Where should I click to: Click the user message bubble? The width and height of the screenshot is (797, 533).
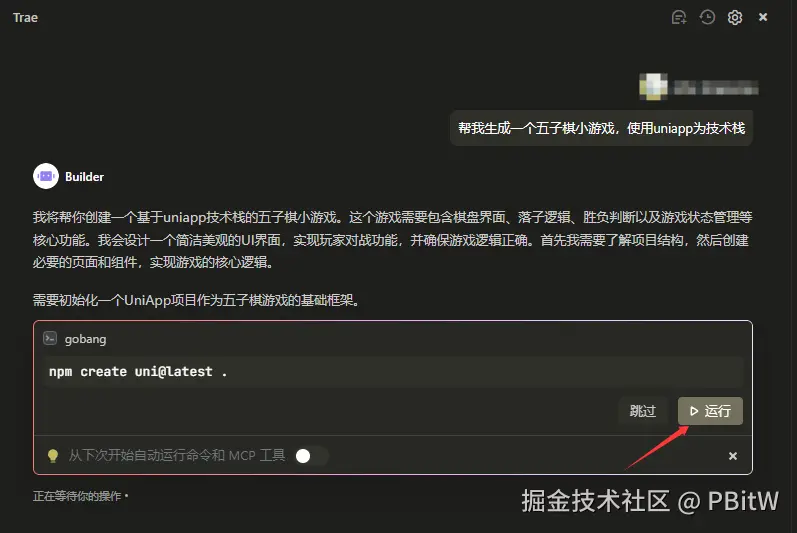pos(601,128)
